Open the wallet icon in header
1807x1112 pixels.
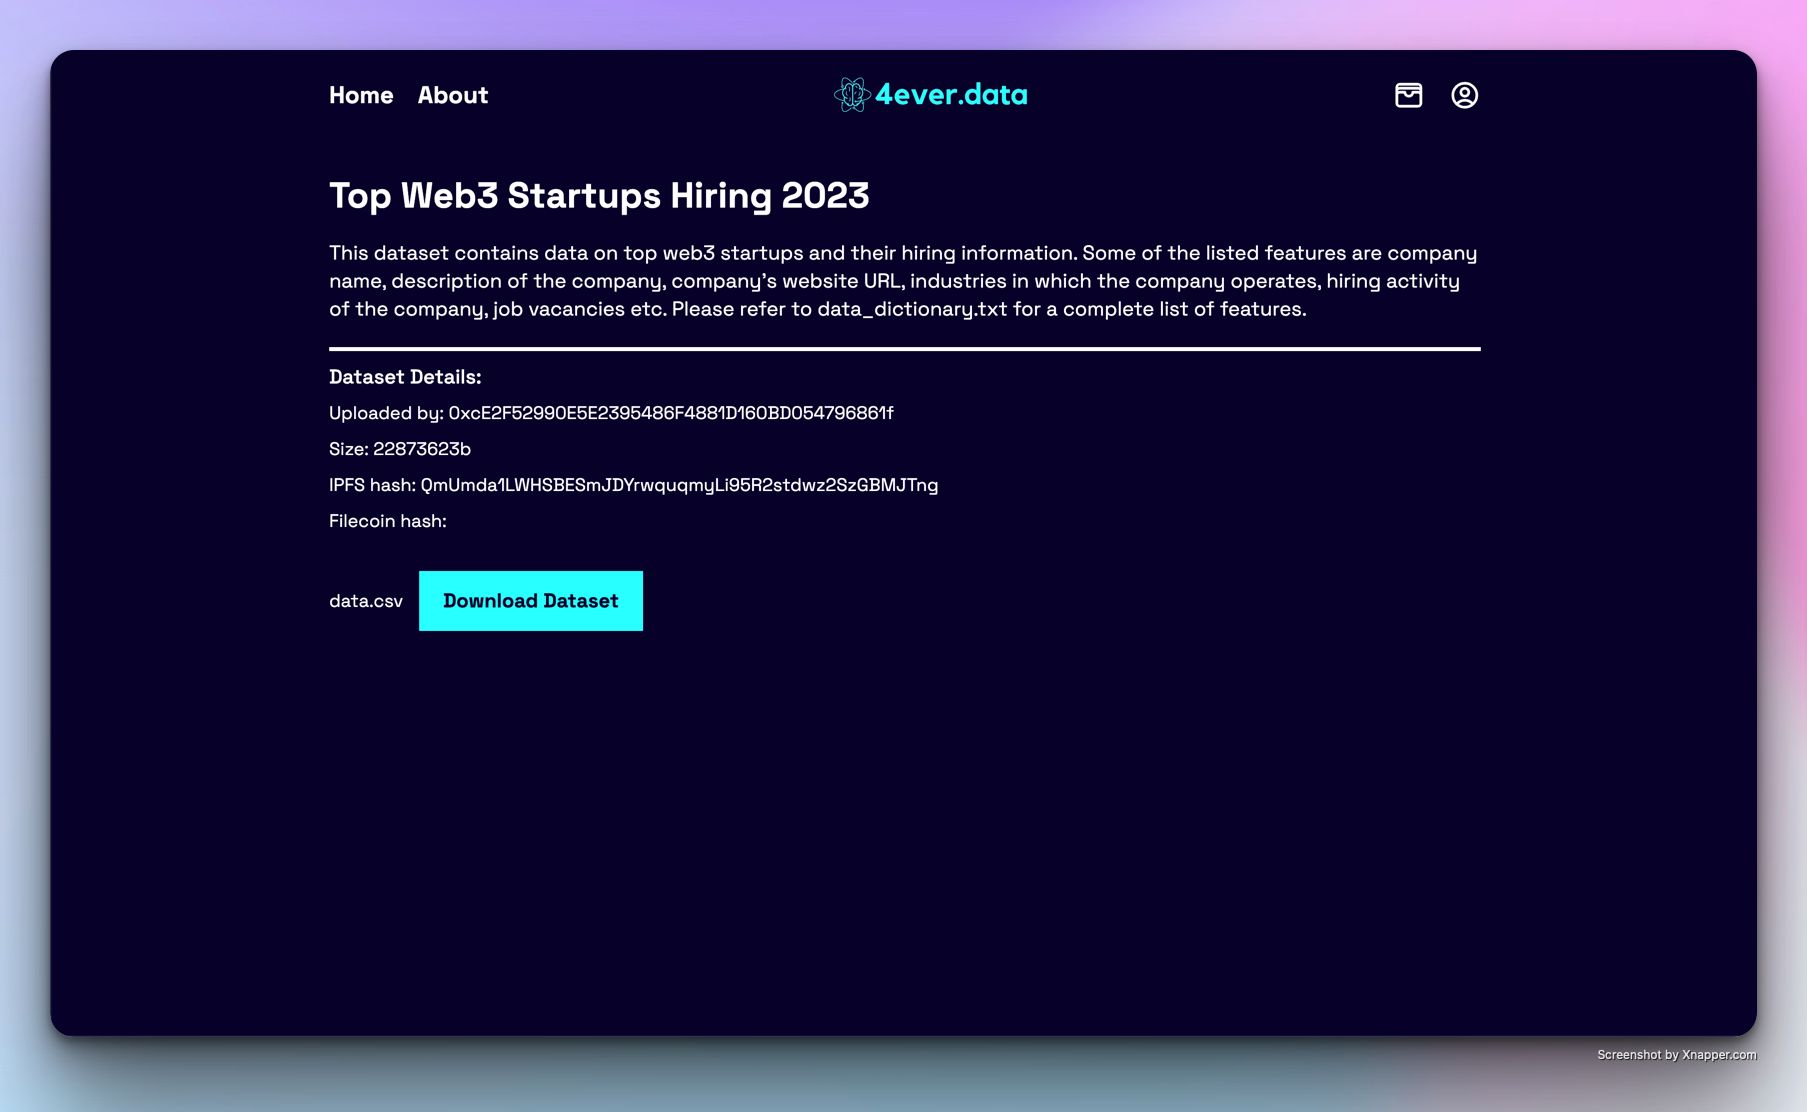pos(1408,95)
